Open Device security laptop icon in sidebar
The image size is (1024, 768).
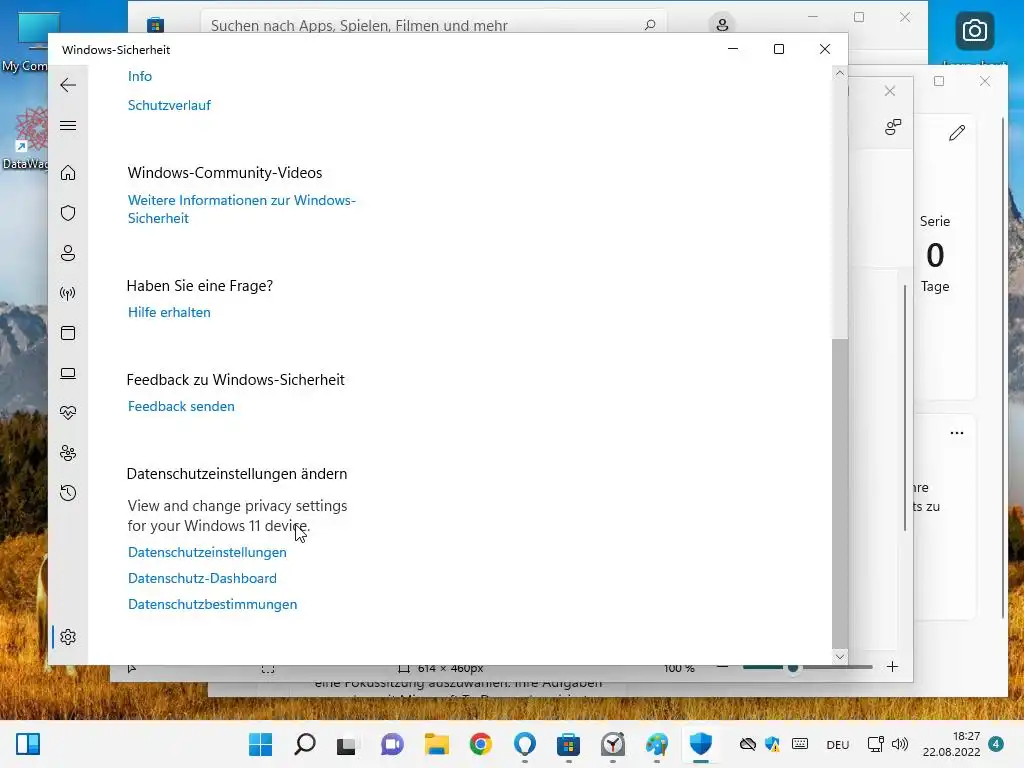tap(68, 373)
